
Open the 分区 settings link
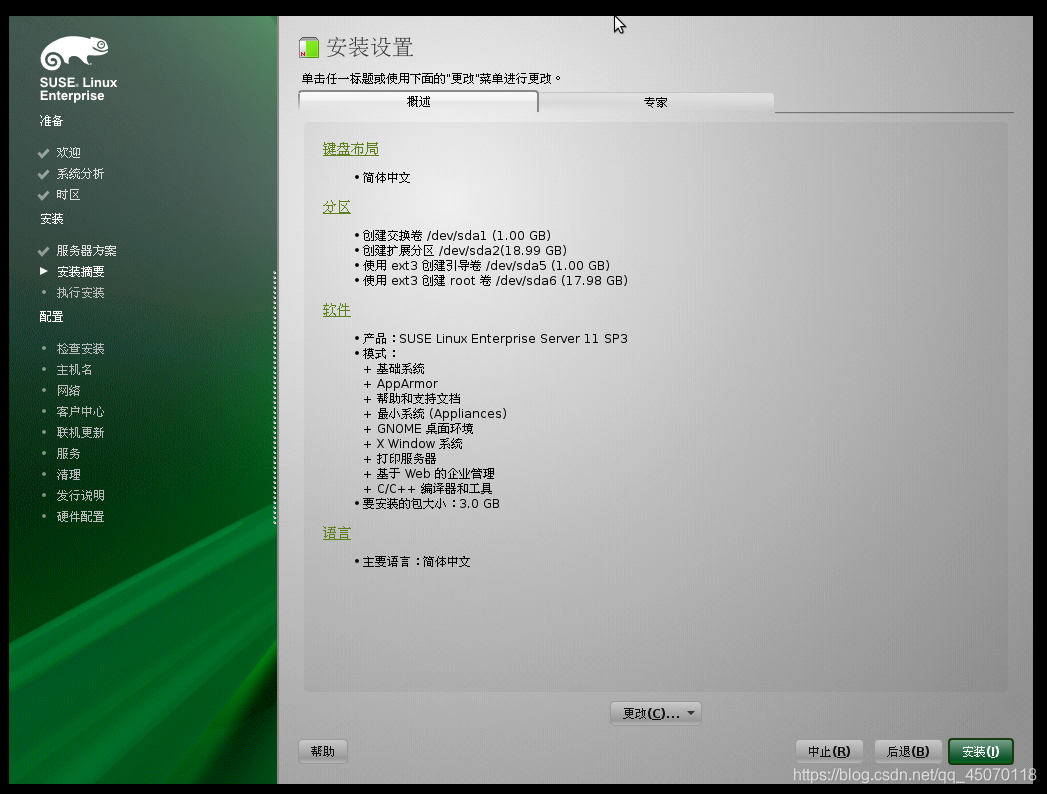[337, 207]
